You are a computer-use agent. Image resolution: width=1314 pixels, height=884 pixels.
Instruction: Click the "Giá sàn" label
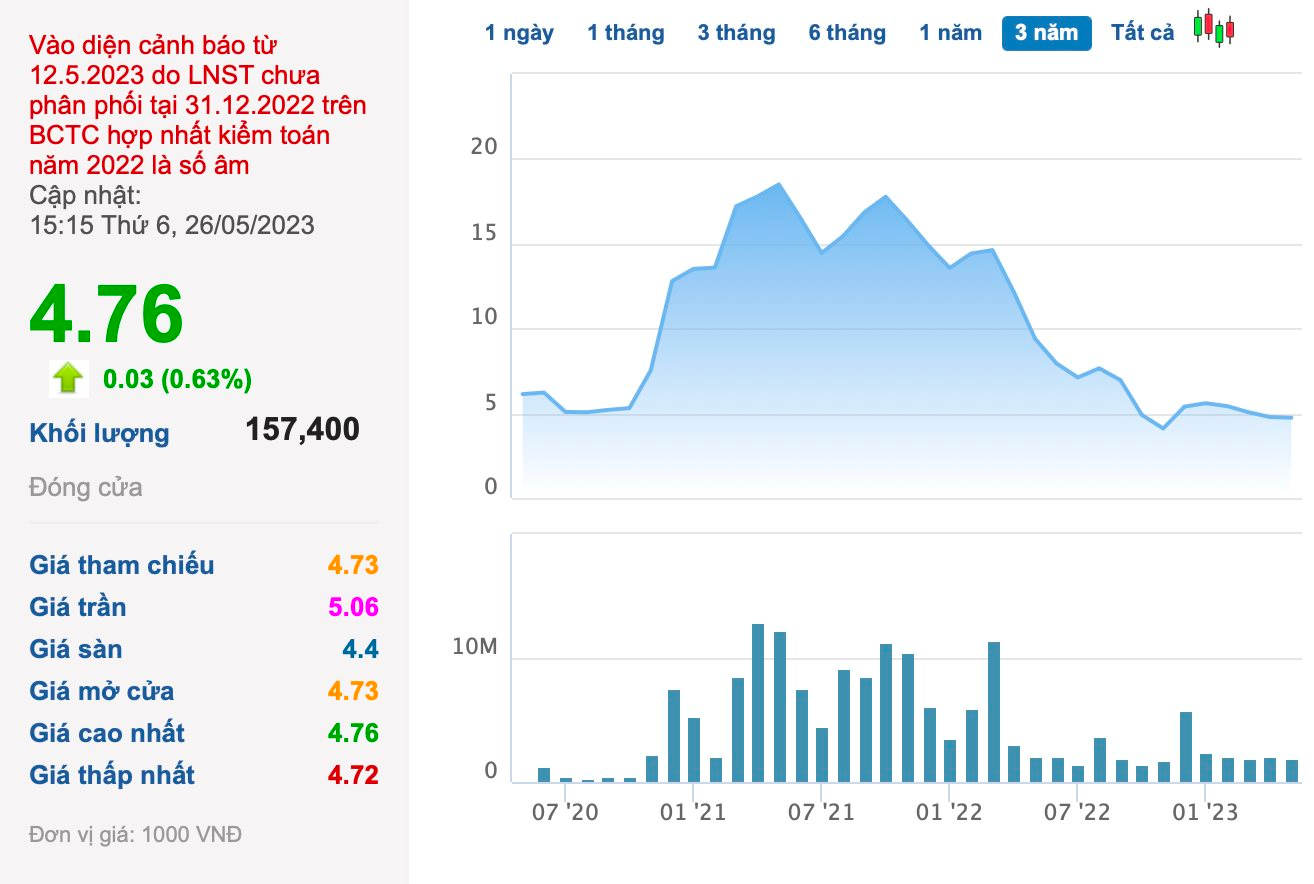[x=76, y=649]
